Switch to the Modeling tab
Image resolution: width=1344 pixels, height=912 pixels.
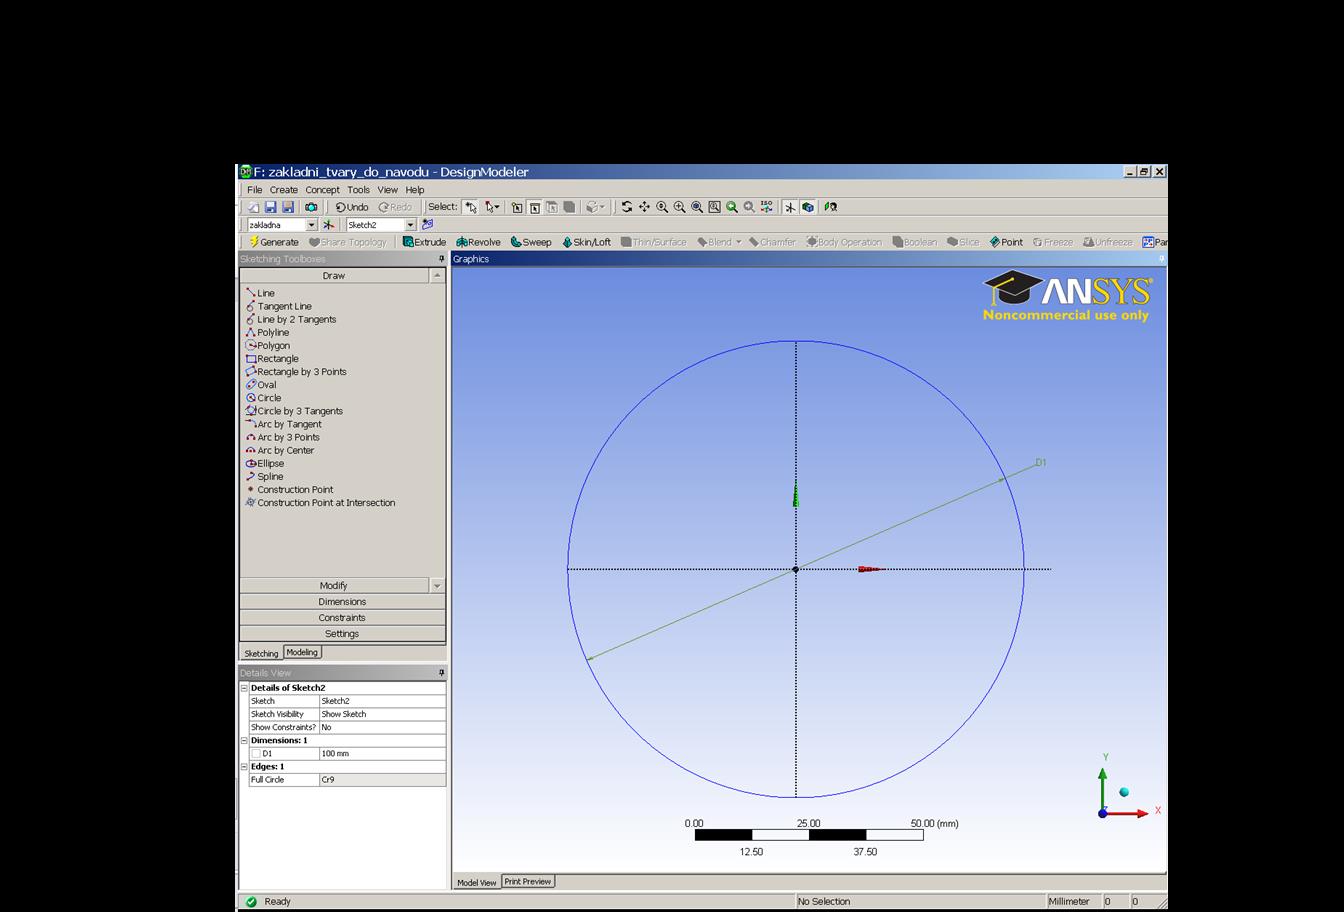pos(302,652)
